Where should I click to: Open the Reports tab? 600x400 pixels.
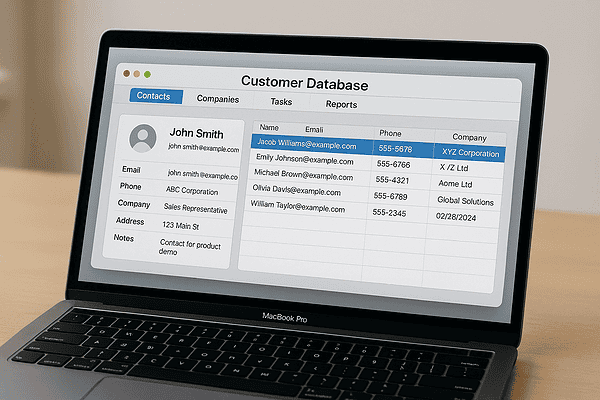(341, 104)
